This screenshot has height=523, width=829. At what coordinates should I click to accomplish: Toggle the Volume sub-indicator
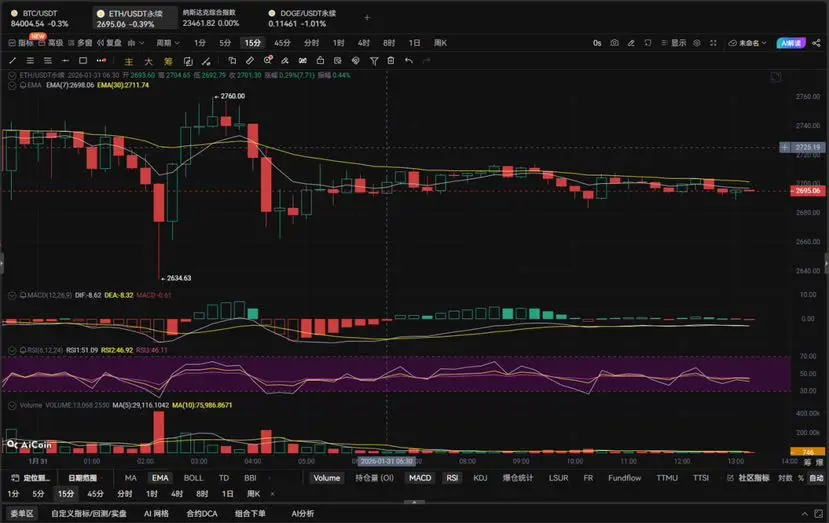pyautogui.click(x=327, y=478)
